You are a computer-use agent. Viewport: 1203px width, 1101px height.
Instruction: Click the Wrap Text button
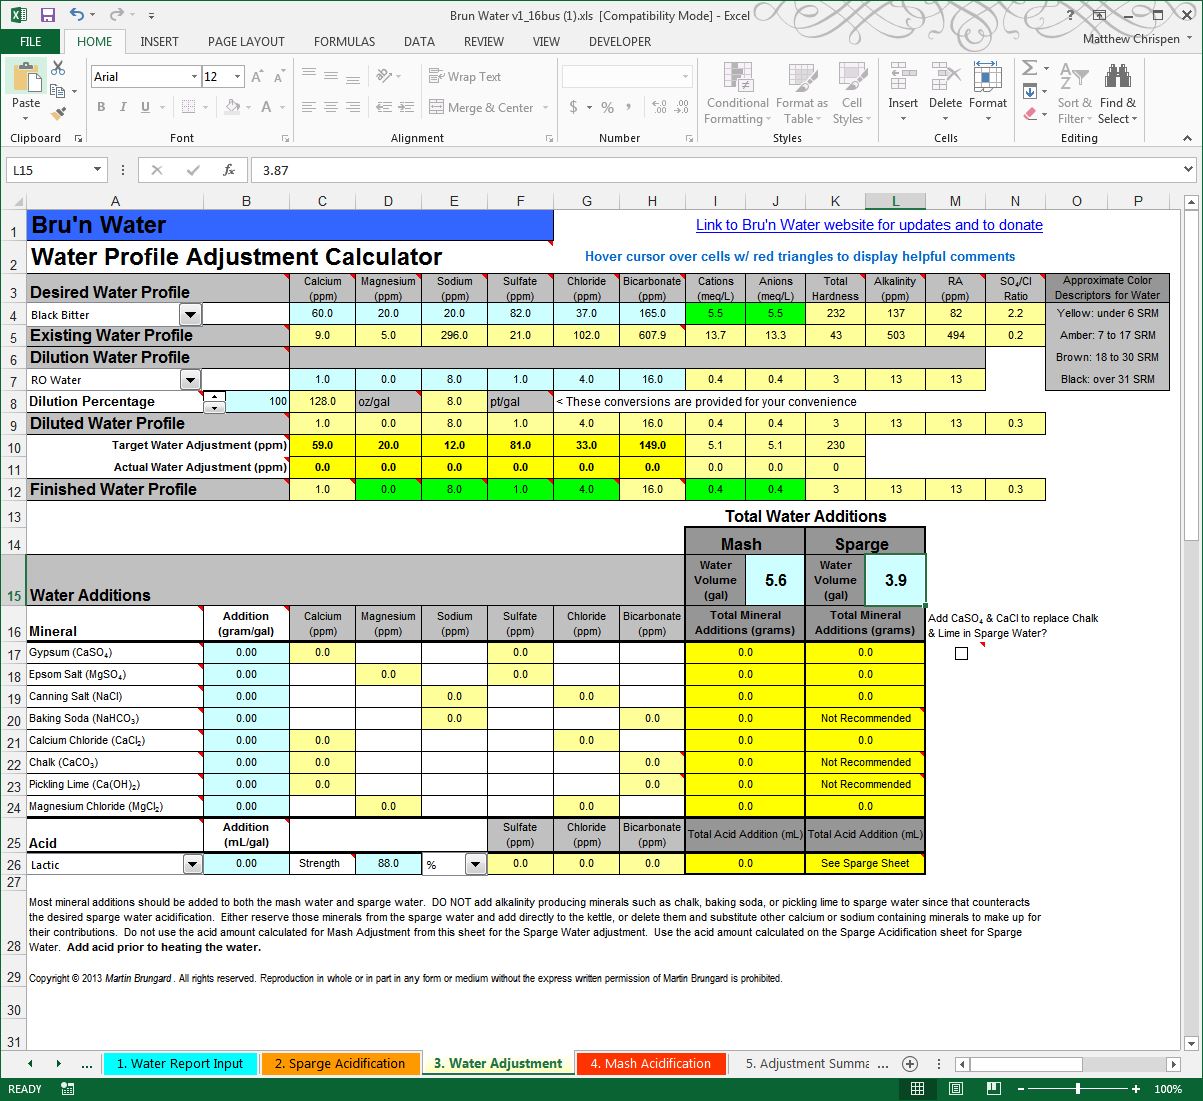click(x=465, y=77)
